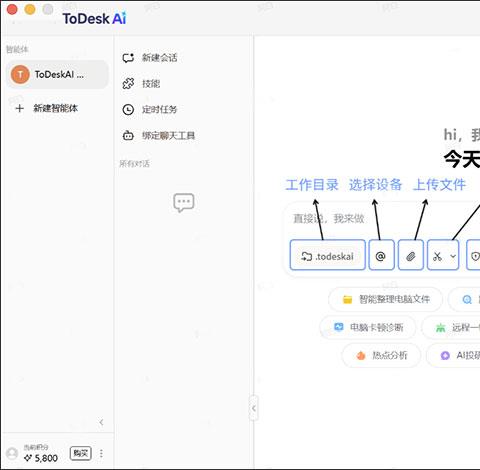The width and height of the screenshot is (480, 470).
Task: Collapse the agent sidebar with left chevron
Action: click(x=101, y=422)
